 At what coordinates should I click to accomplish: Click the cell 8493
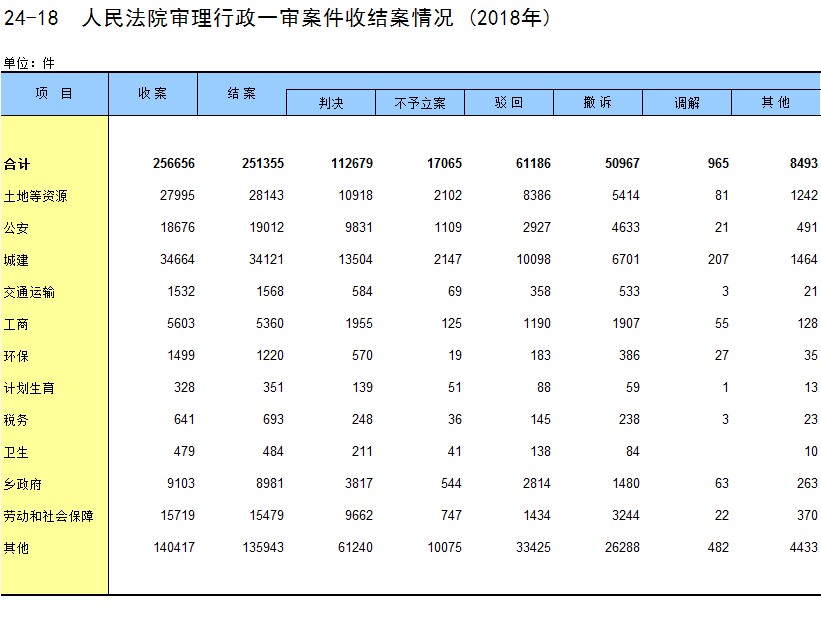(x=804, y=163)
